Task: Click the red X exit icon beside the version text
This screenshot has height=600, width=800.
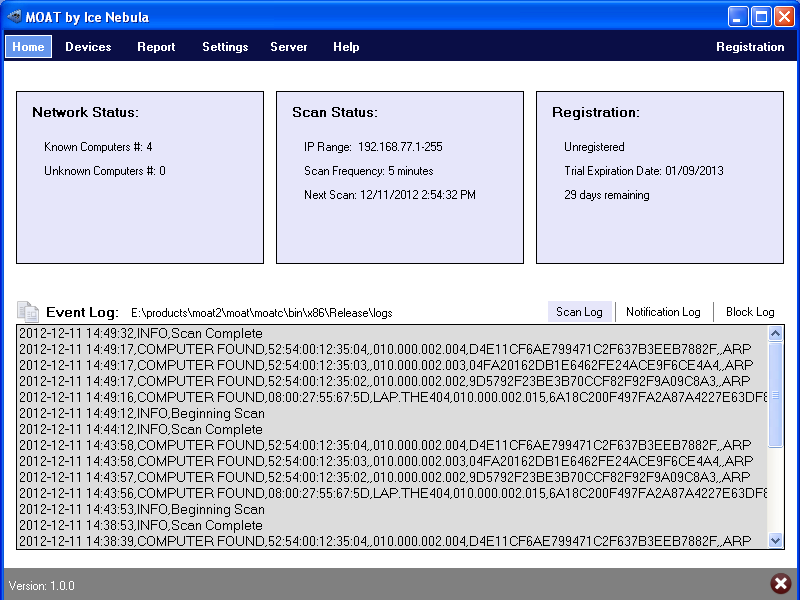Action: tap(781, 584)
